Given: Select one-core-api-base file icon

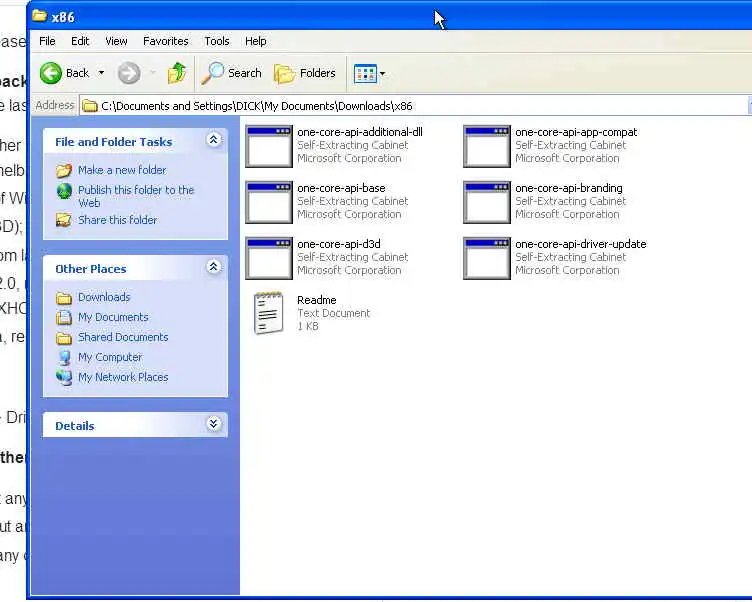Looking at the screenshot, I should tap(269, 202).
